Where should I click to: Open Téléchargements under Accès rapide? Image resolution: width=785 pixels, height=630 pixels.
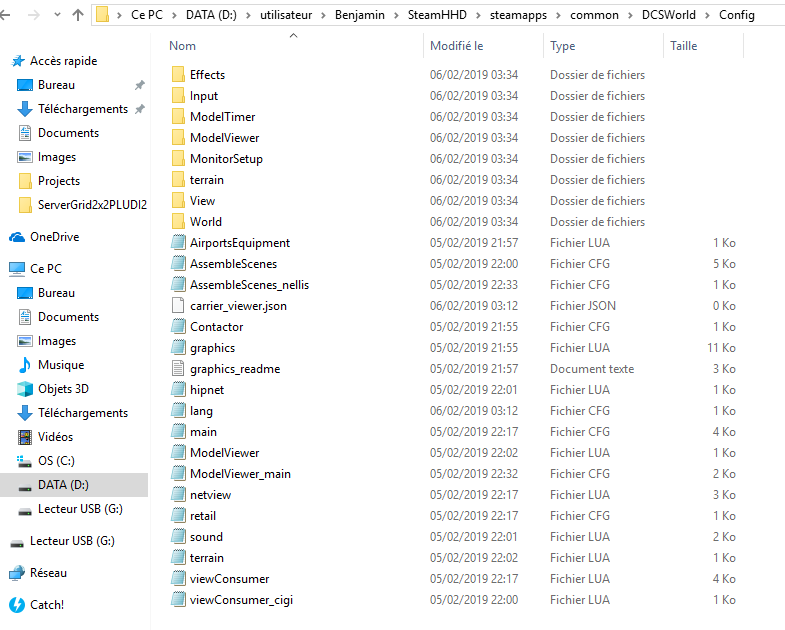83,109
